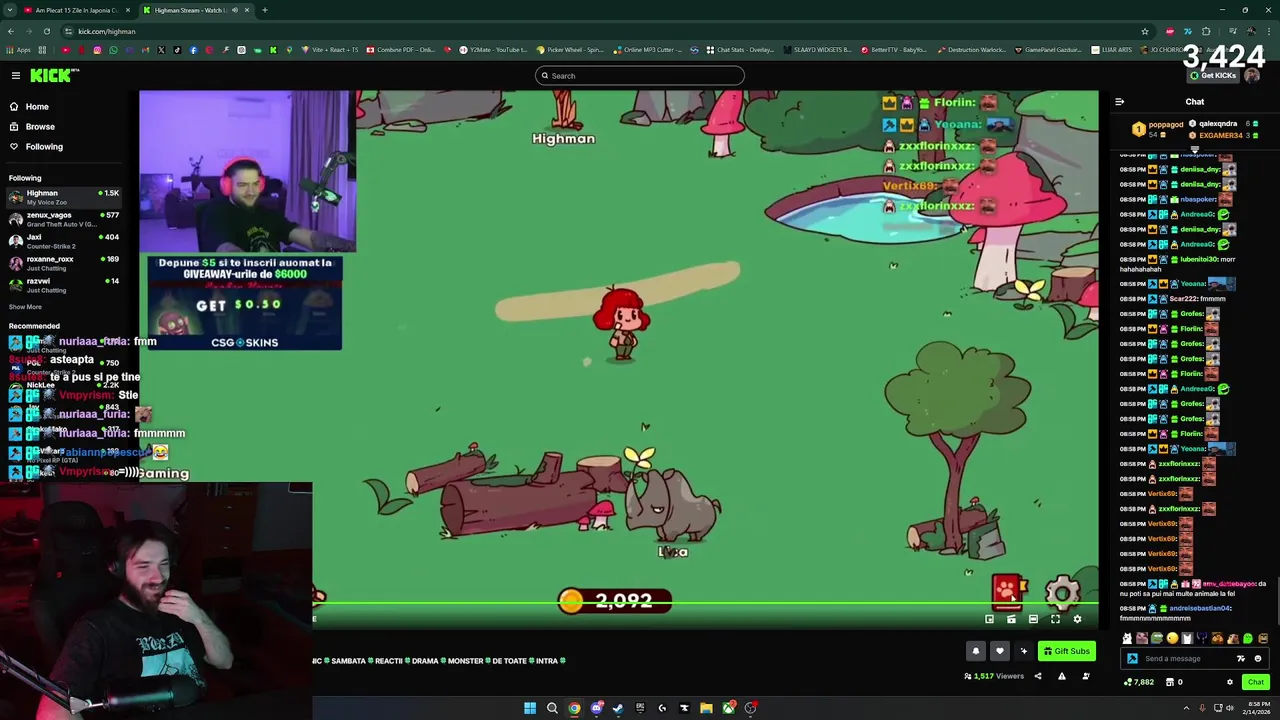Toggle theater mode on player
Viewport: 1280px width, 720px height.
coord(1033,620)
